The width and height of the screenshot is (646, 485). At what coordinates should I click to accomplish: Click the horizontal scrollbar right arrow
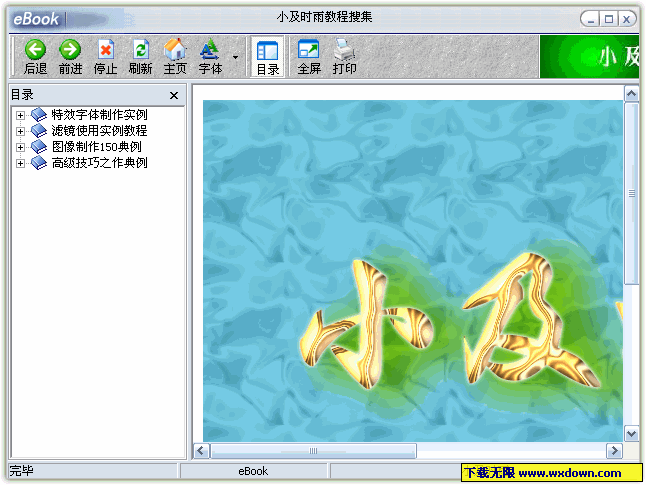tap(613, 451)
